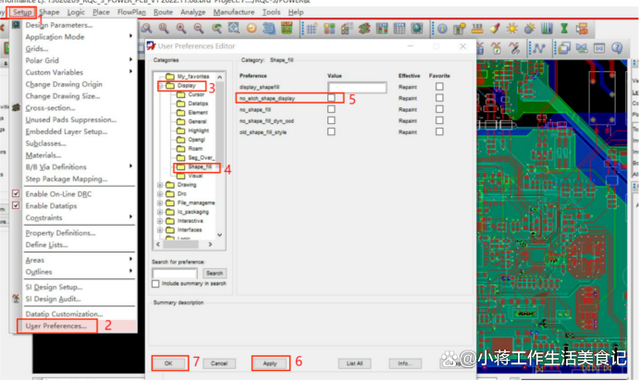Select the measure ruler 123 icon

click(x=477, y=29)
